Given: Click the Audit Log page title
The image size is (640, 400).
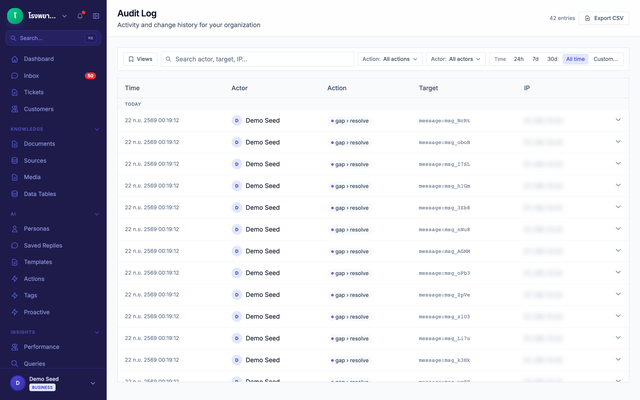Looking at the screenshot, I should pos(137,13).
